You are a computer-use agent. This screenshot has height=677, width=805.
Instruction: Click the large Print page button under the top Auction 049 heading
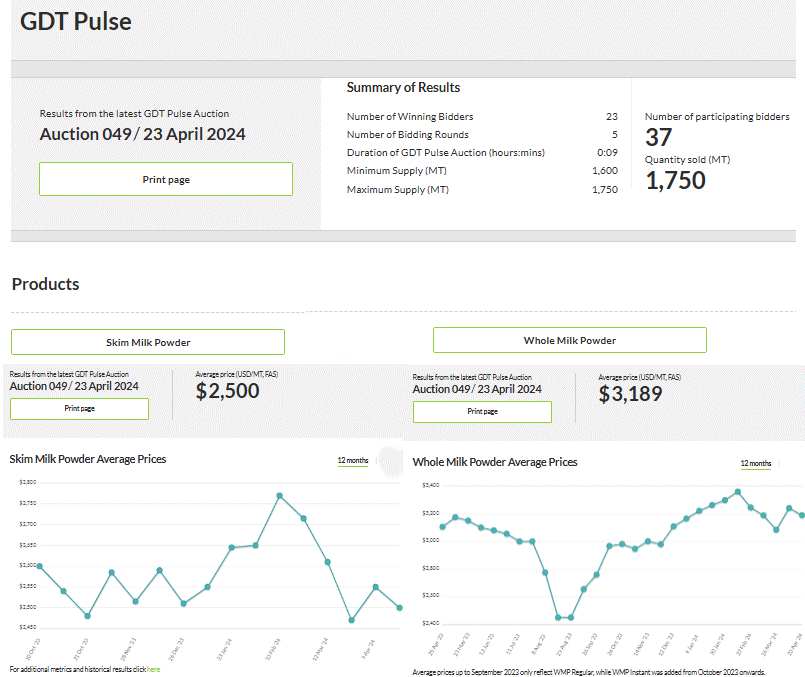tap(166, 179)
